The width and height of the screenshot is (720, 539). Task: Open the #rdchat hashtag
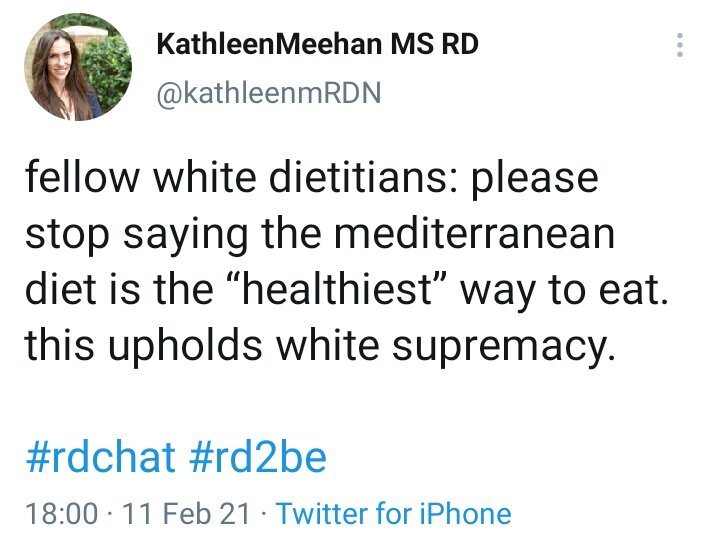98,457
